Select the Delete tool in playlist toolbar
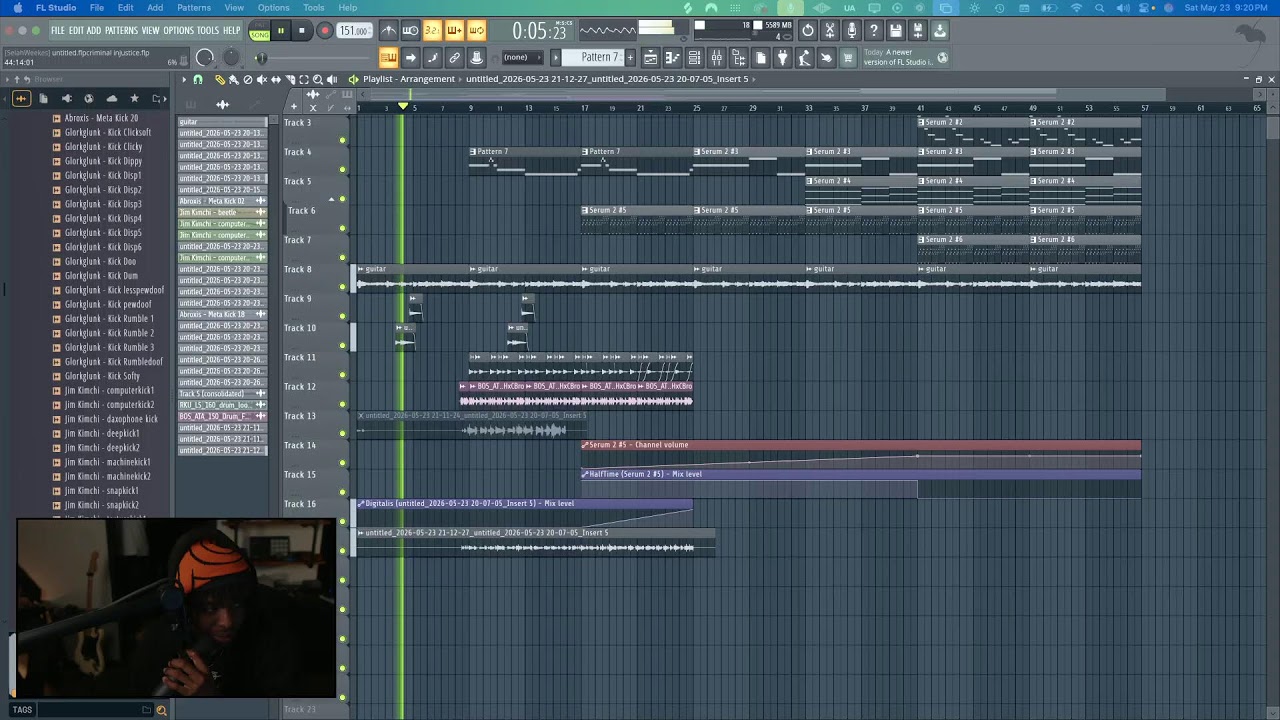This screenshot has height=720, width=1280. tap(248, 79)
